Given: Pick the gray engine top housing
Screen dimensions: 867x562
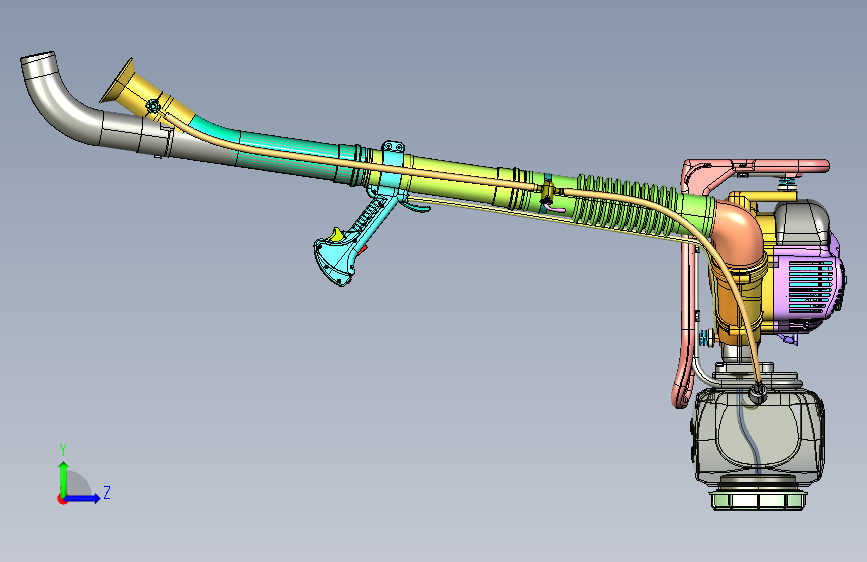Looking at the screenshot, I should point(800,221).
